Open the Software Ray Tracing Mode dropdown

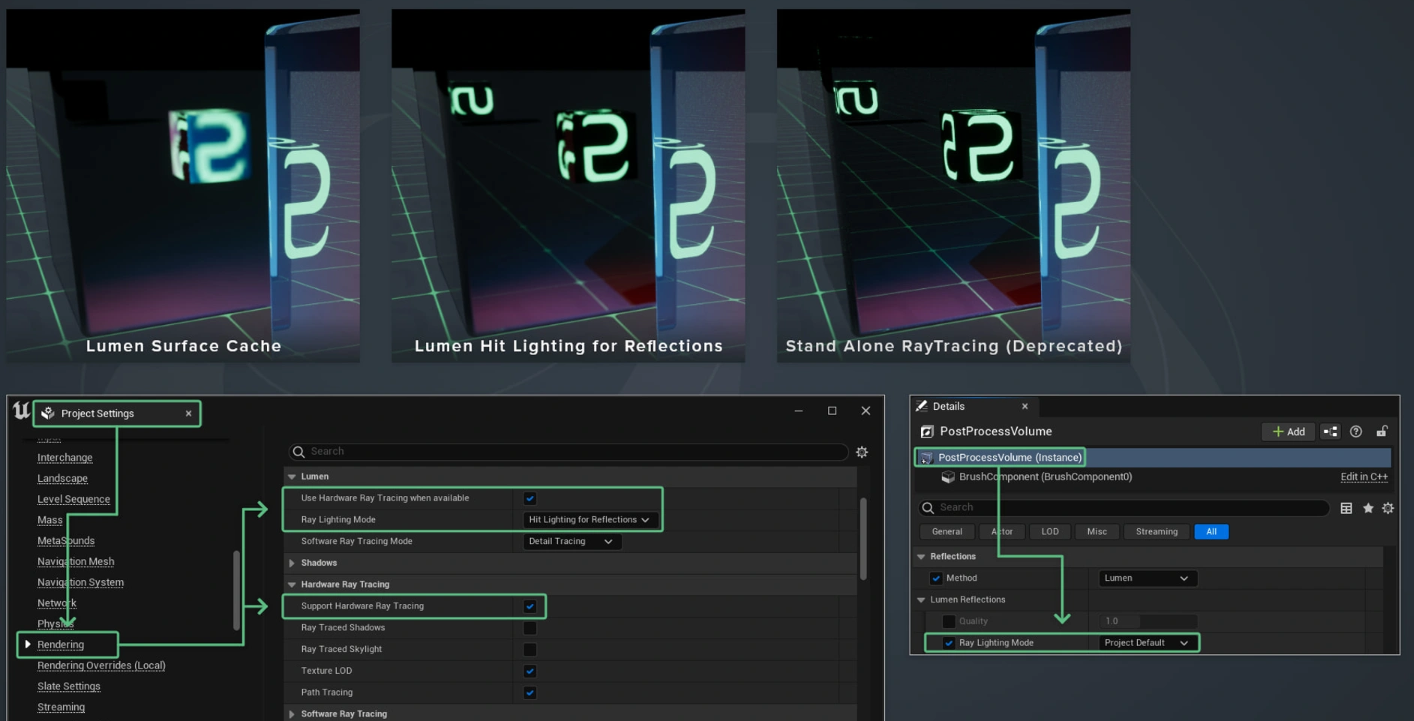[x=571, y=541]
